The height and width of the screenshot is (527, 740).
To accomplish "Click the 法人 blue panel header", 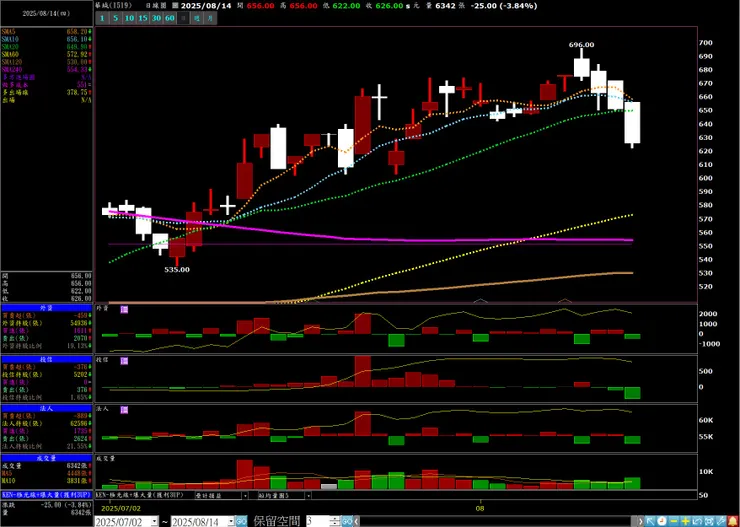I will click(47, 409).
